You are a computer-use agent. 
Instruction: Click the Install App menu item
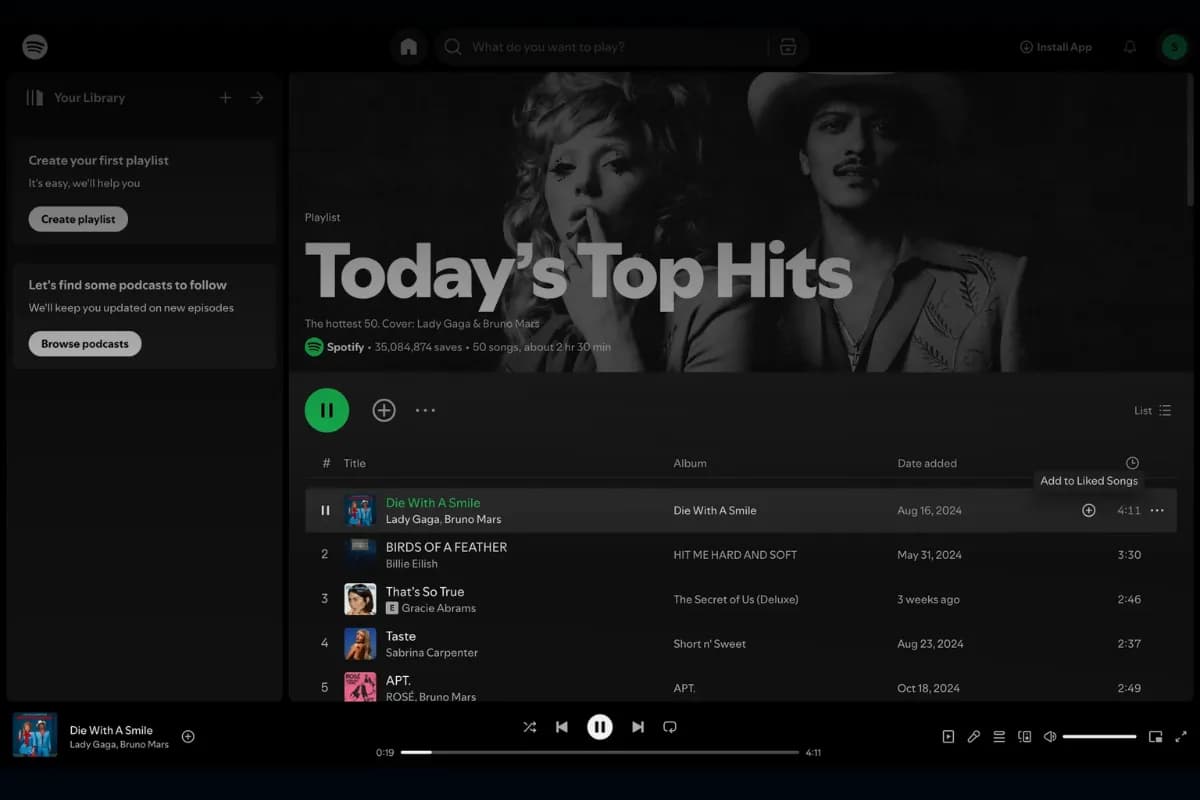point(1056,46)
